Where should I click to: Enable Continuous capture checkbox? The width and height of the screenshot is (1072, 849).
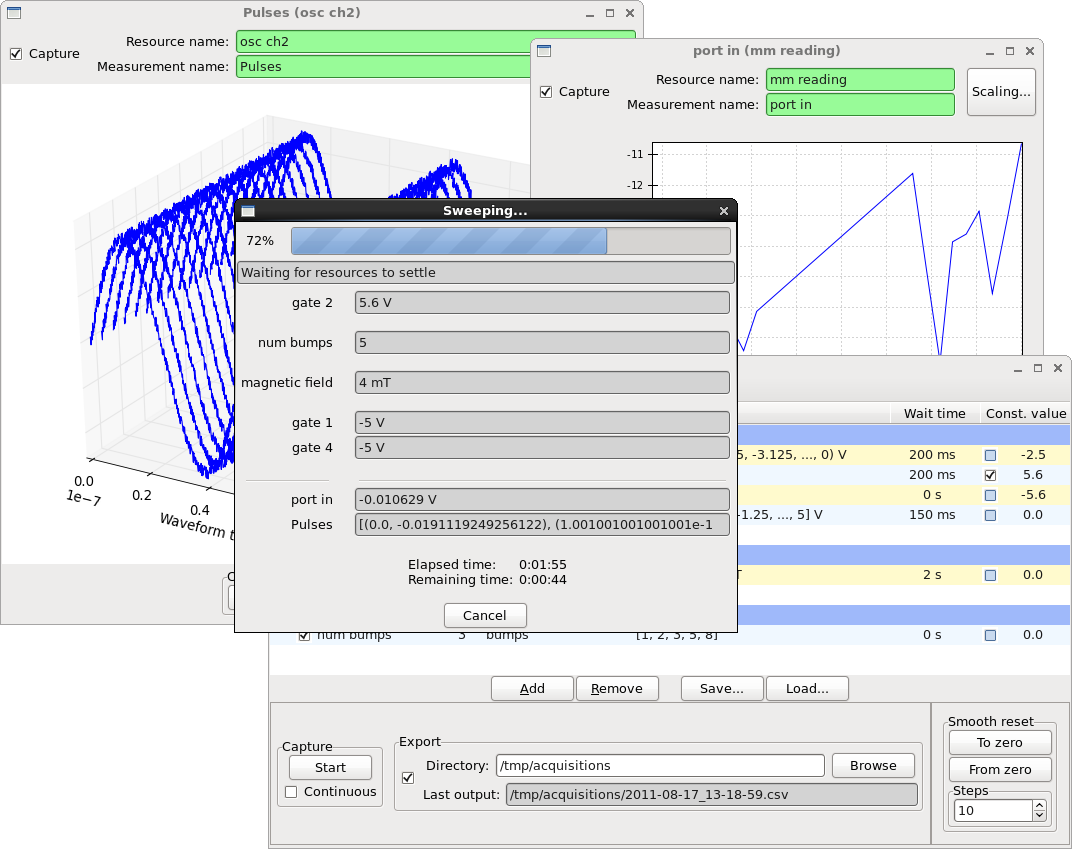coord(291,792)
